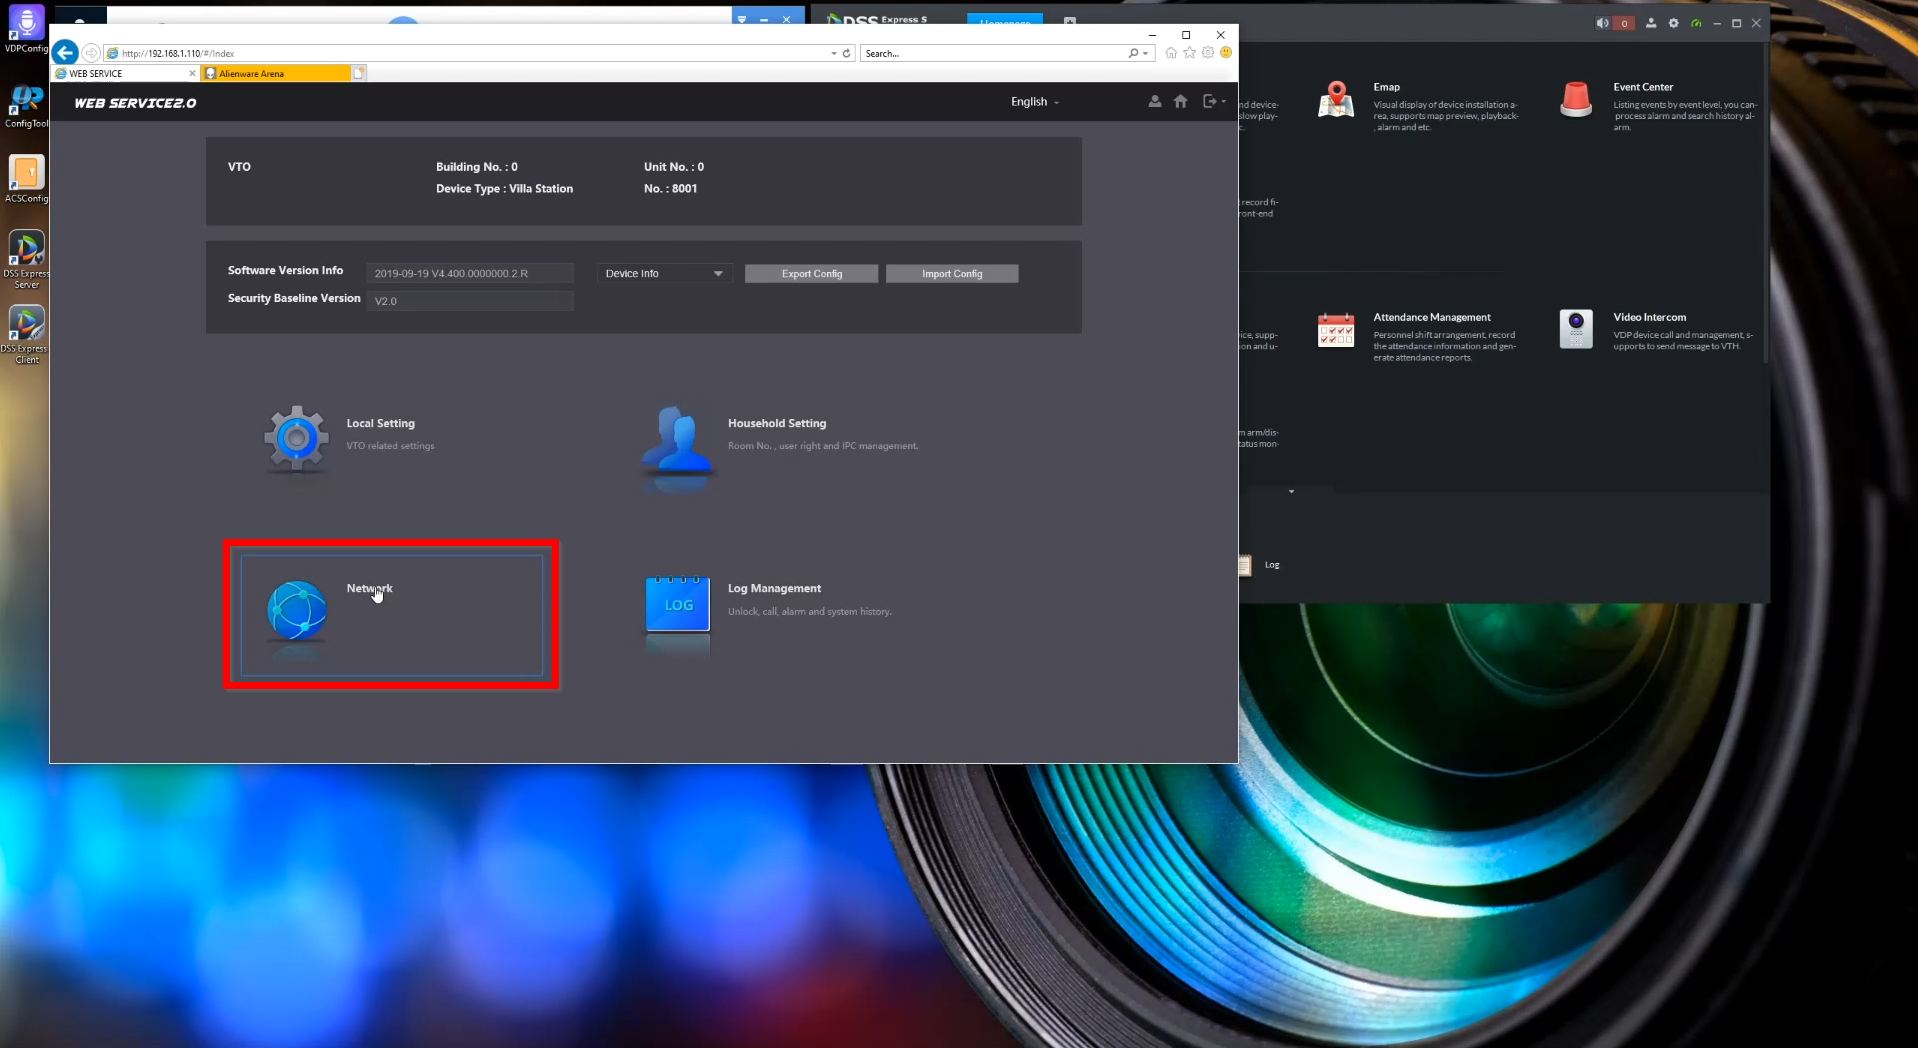Click the Import Config button

[x=952, y=274]
